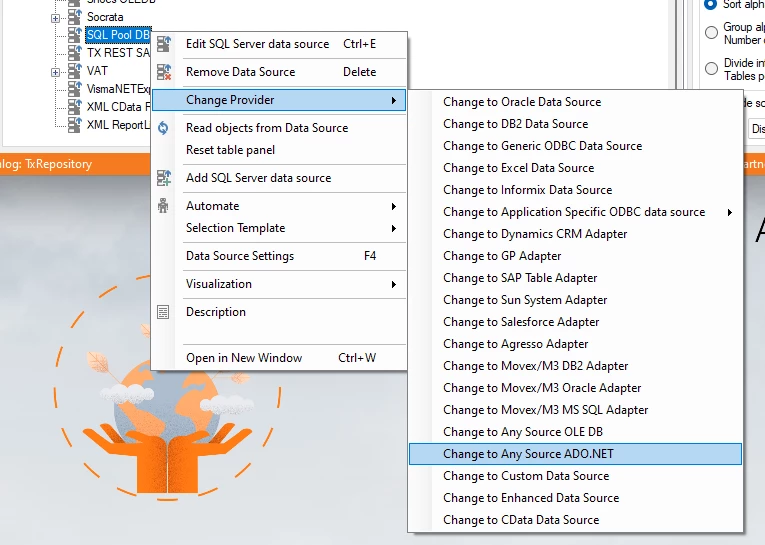This screenshot has width=765, height=545.
Task: Select Change to Excel Data Source
Action: coord(575,168)
